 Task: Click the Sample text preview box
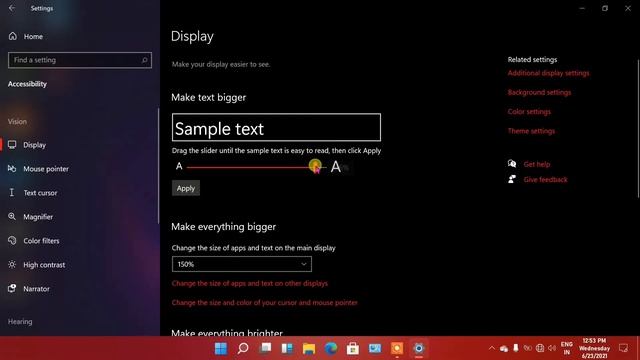click(276, 127)
